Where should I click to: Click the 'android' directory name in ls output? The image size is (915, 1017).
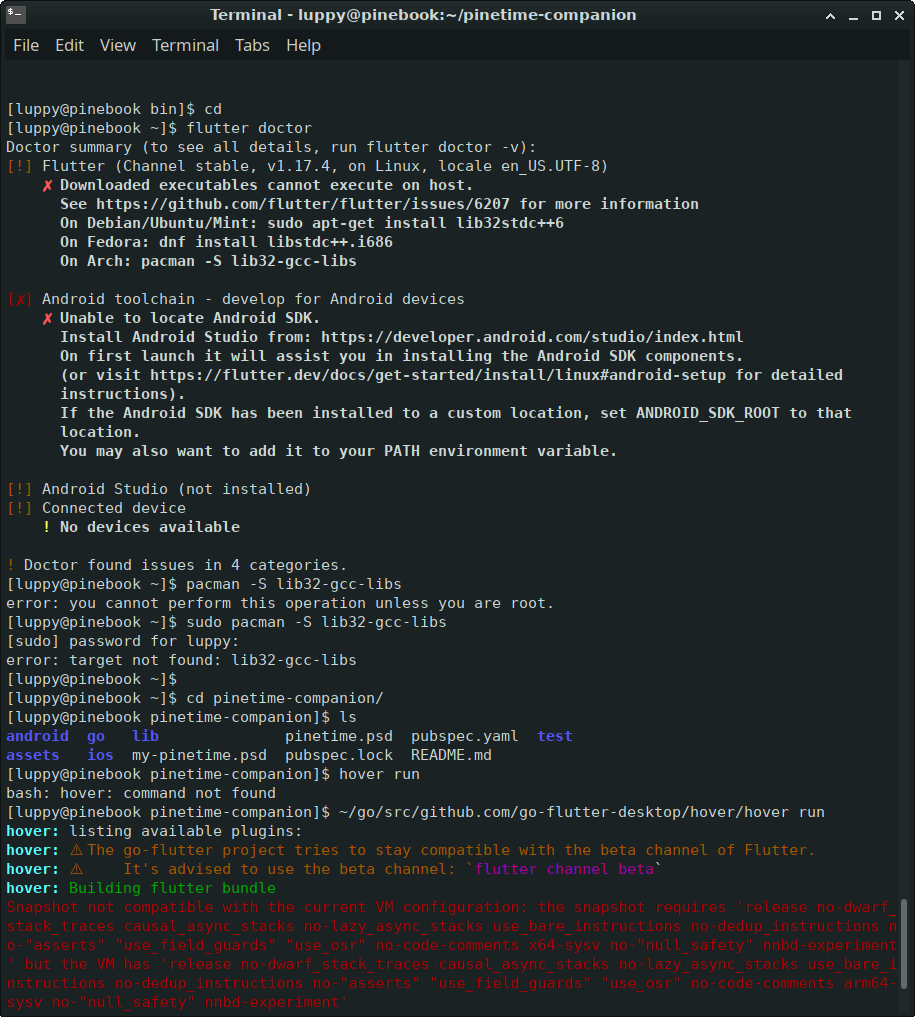(37, 736)
